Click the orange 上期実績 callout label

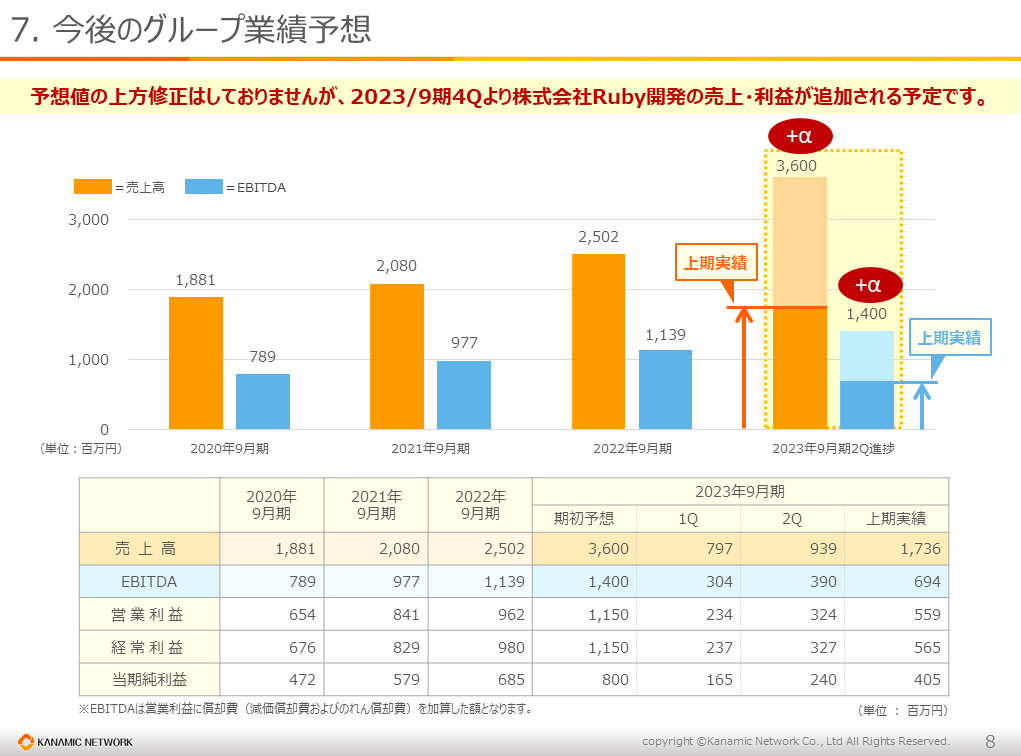pyautogui.click(x=716, y=262)
